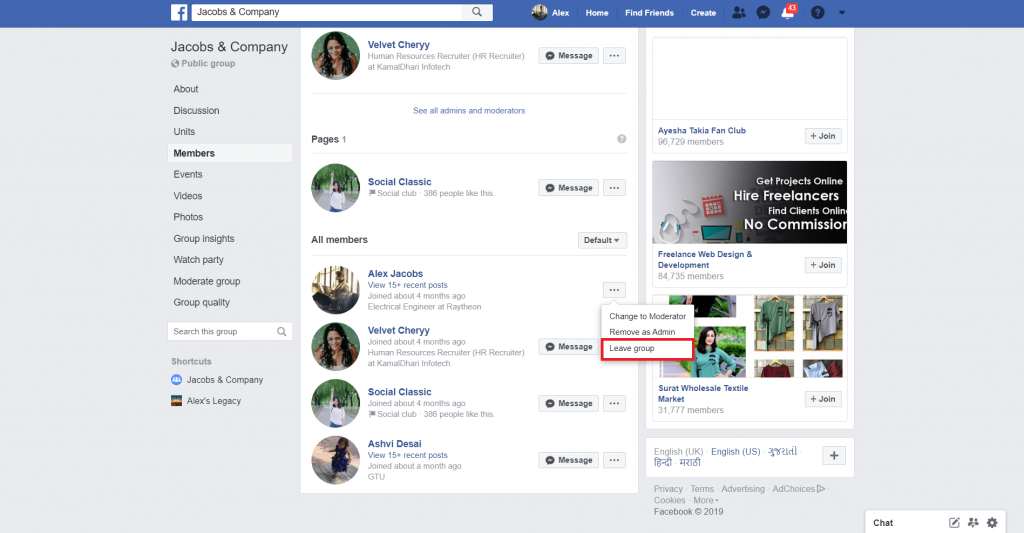Click the top search box with Jacobs & Company
The height and width of the screenshot is (533, 1024).
pyautogui.click(x=327, y=12)
